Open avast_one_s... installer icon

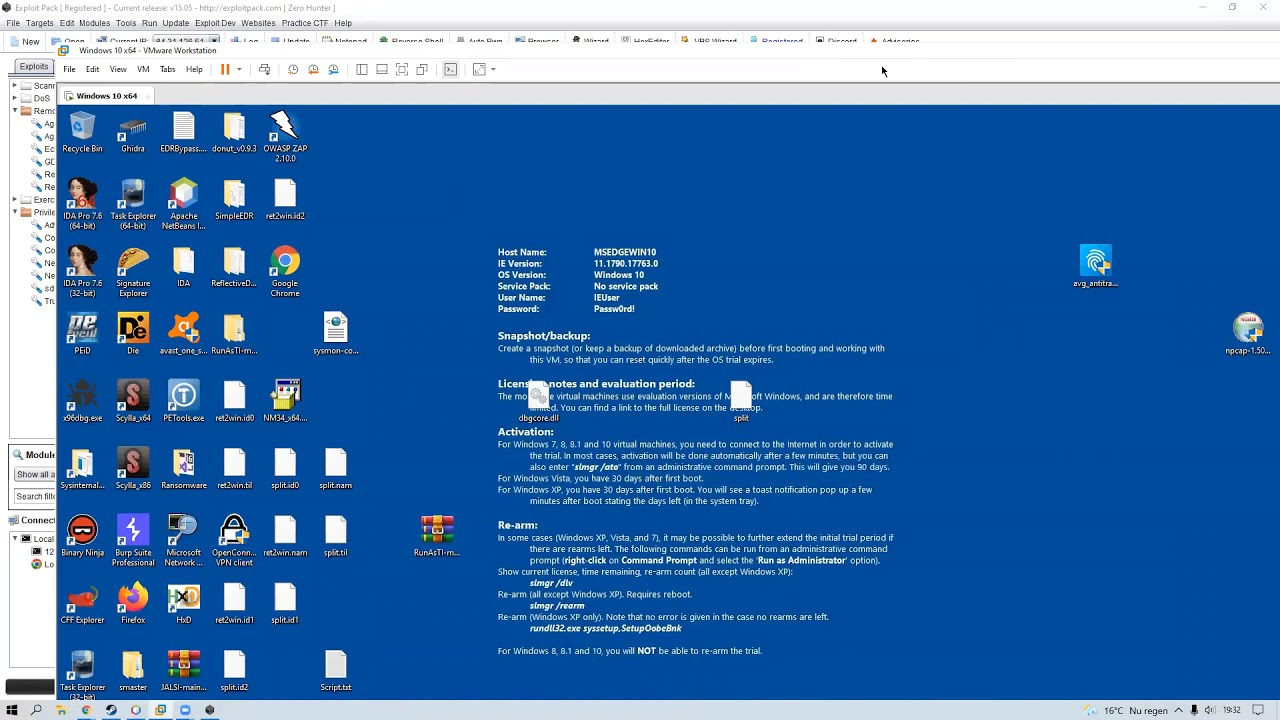point(183,334)
